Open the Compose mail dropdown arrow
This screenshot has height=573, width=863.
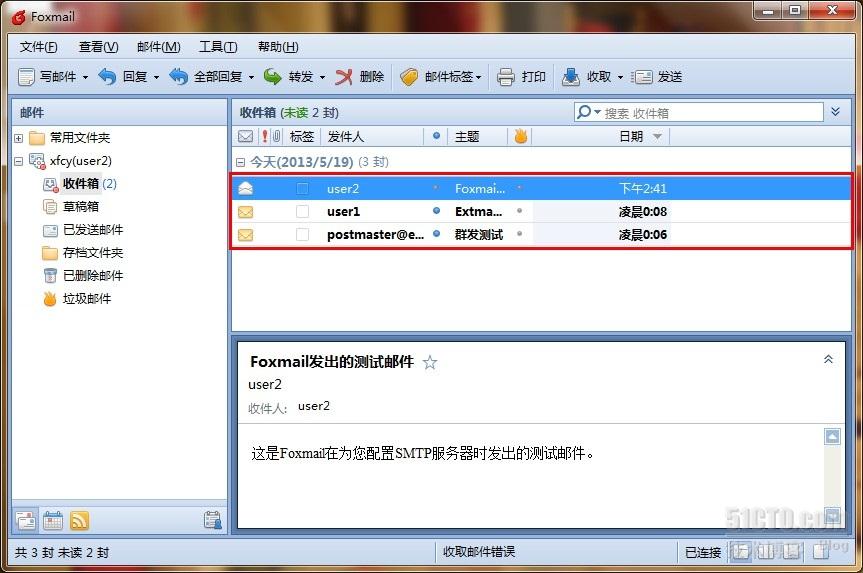pos(85,77)
